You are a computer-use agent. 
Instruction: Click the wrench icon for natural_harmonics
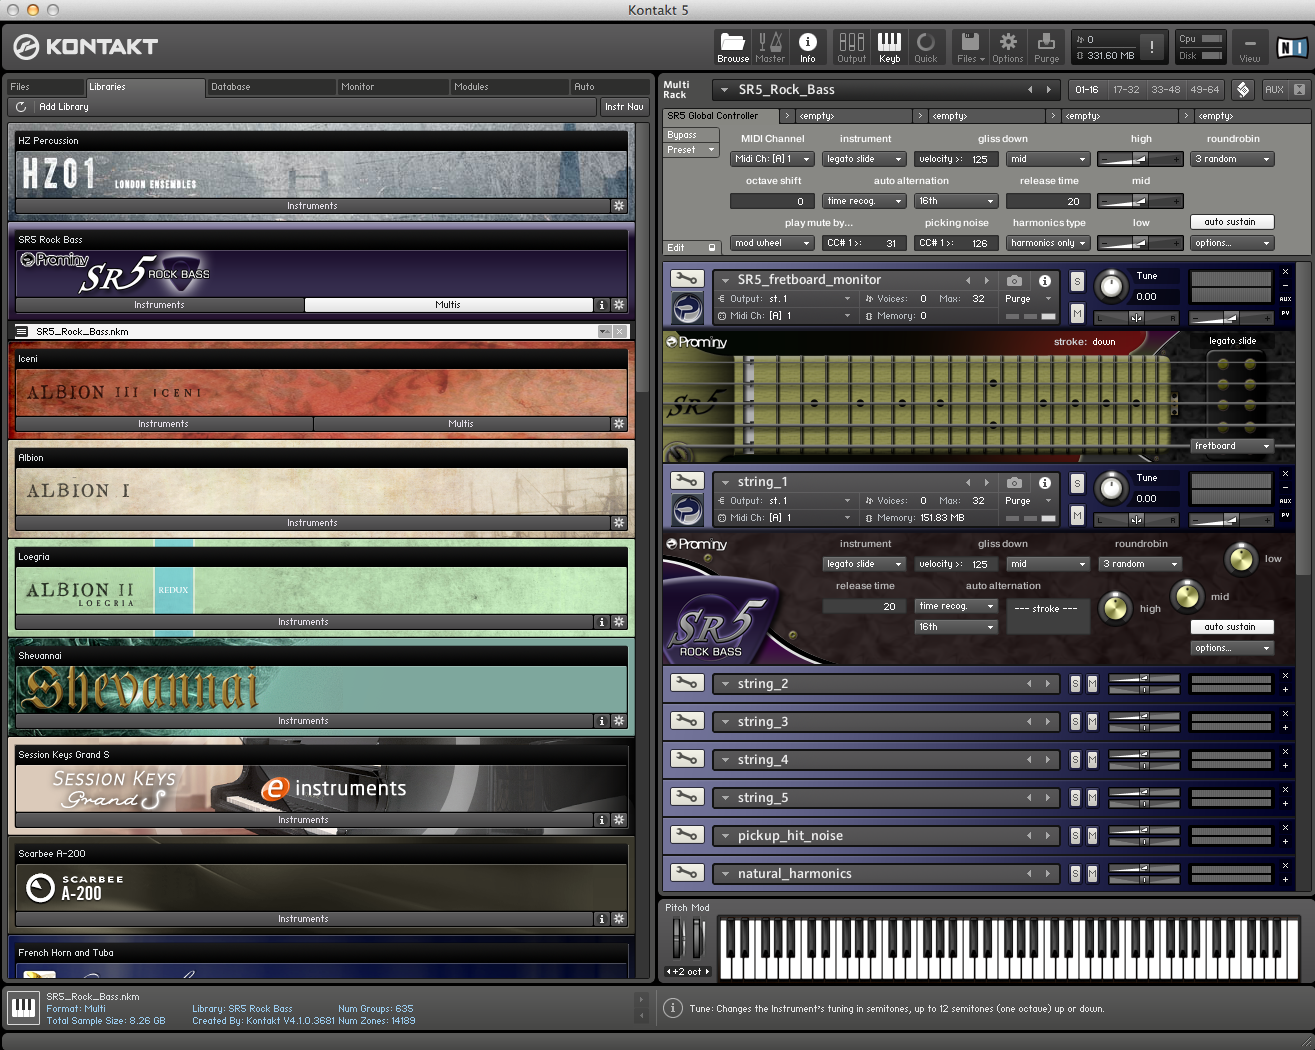tap(687, 873)
